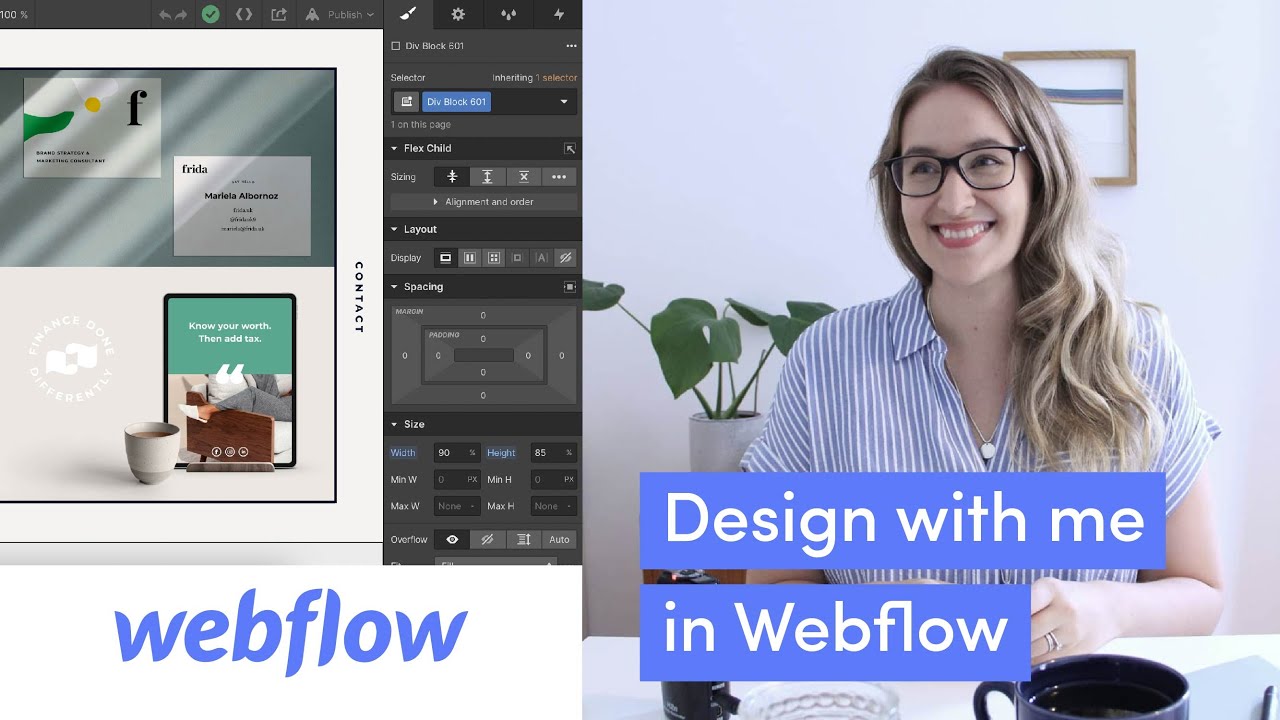
Task: Set sizing to grow if possible
Action: [487, 177]
